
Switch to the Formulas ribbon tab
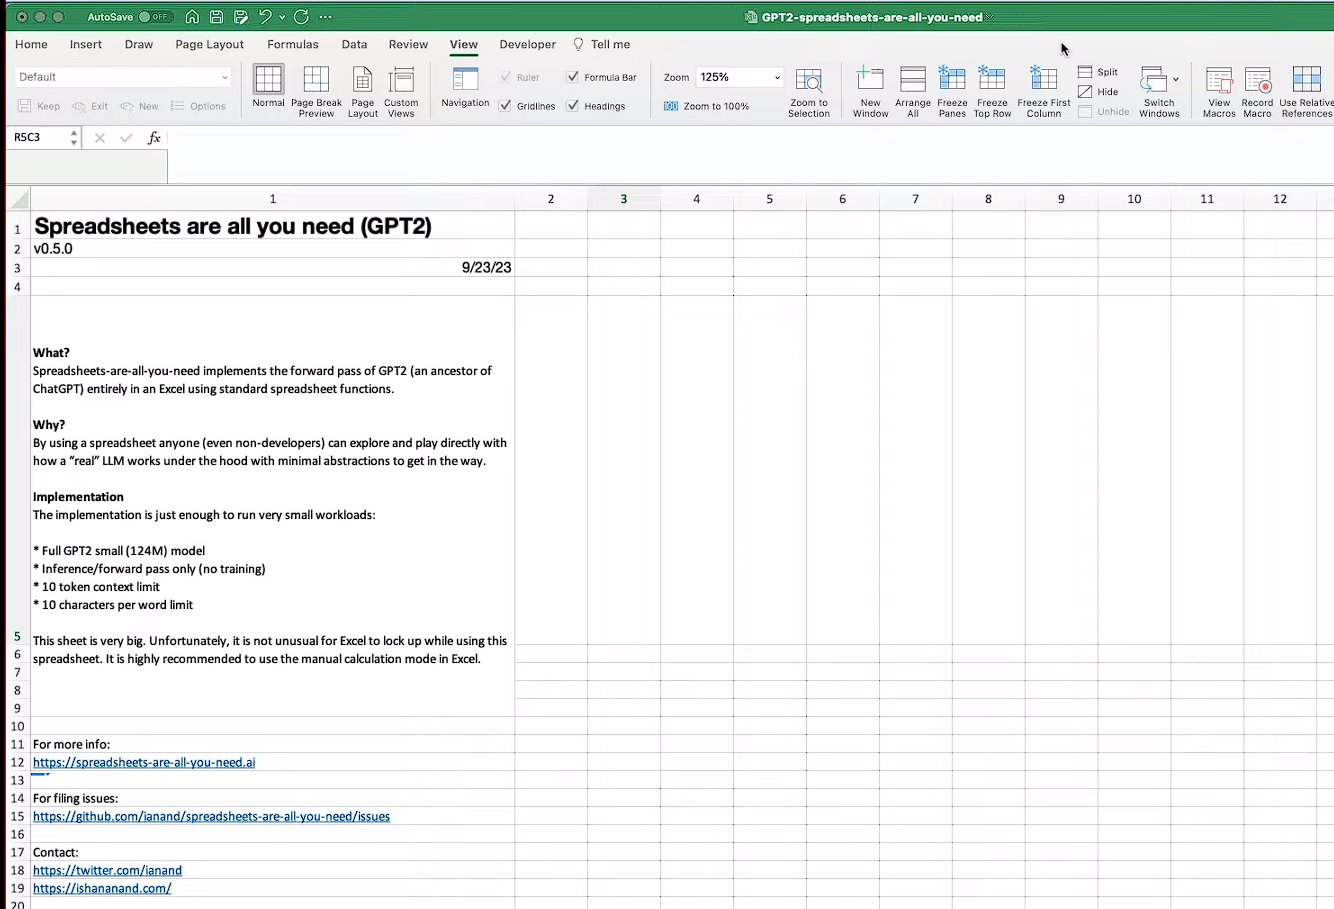[x=292, y=44]
